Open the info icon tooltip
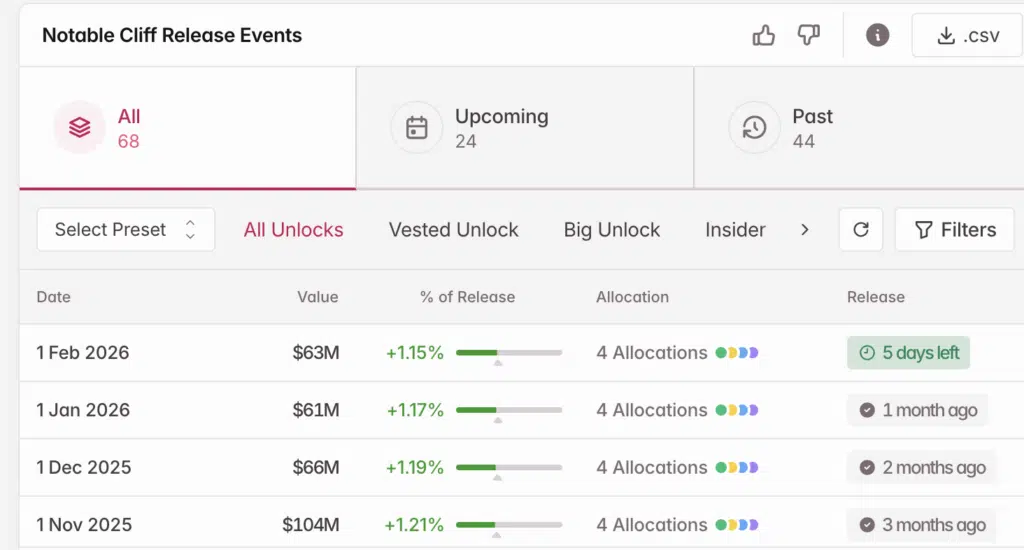 [877, 36]
